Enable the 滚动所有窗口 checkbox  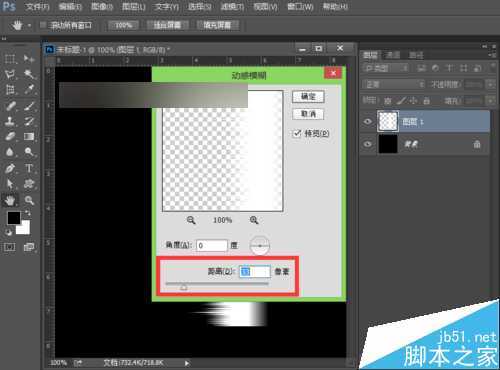pos(43,25)
